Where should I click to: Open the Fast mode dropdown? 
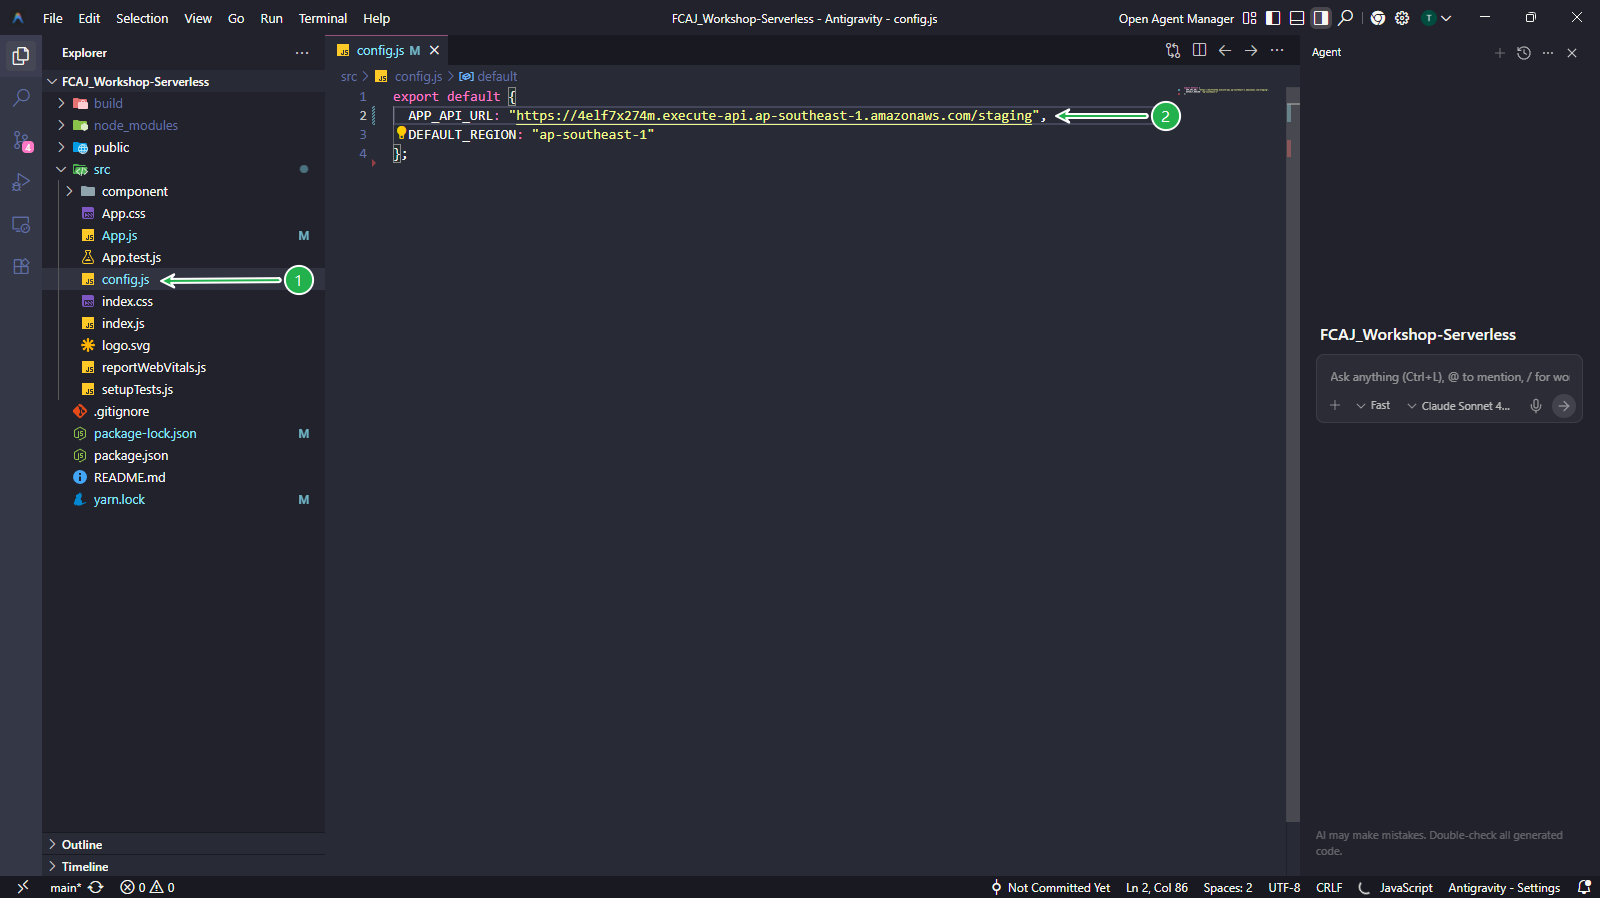[1373, 405]
